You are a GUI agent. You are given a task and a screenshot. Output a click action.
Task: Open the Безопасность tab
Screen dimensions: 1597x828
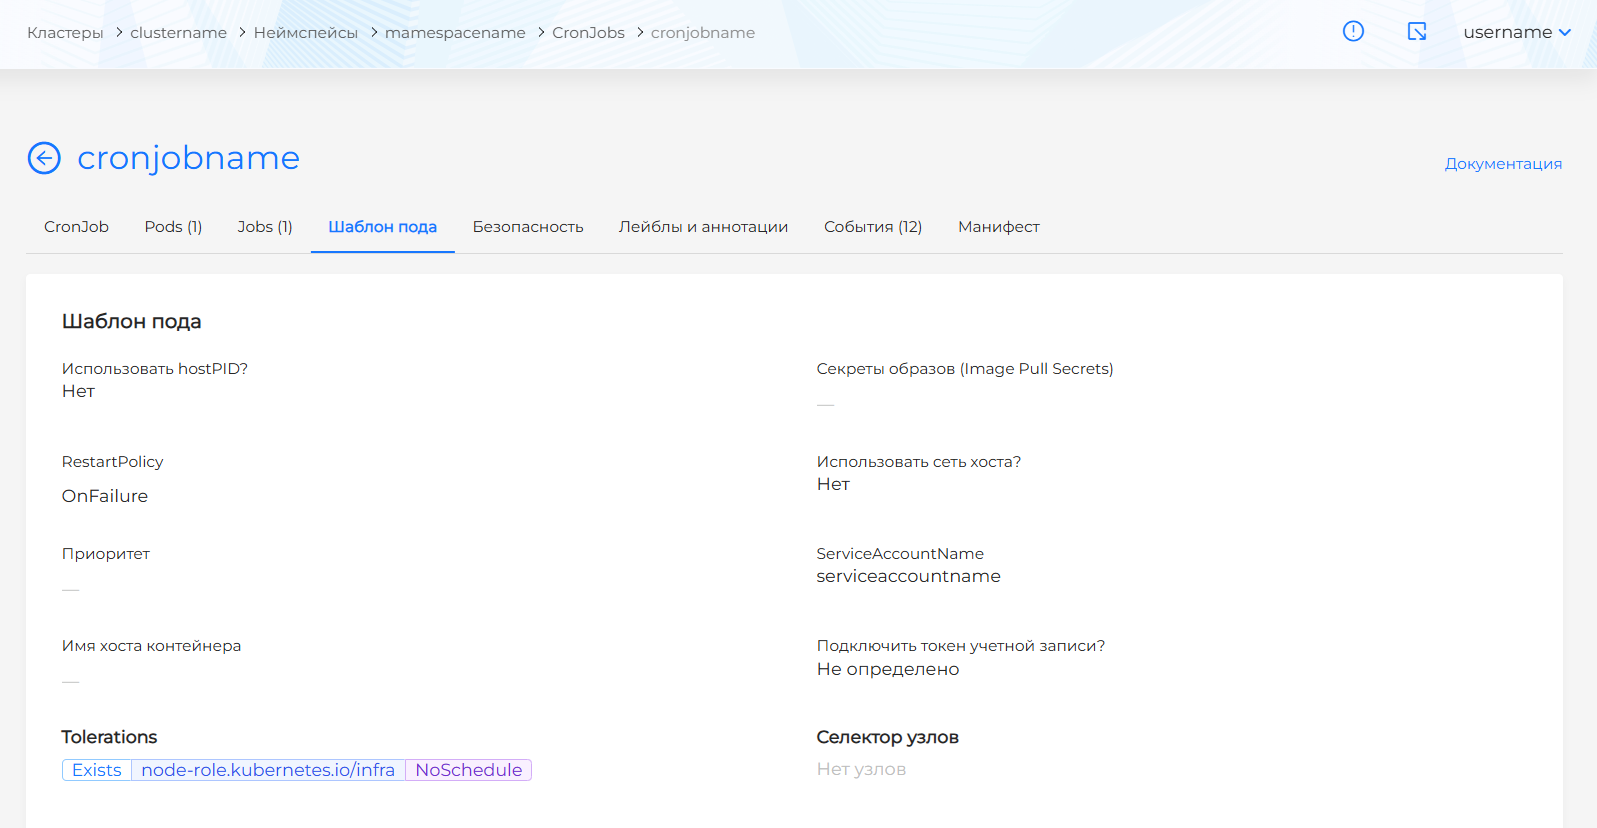528,227
